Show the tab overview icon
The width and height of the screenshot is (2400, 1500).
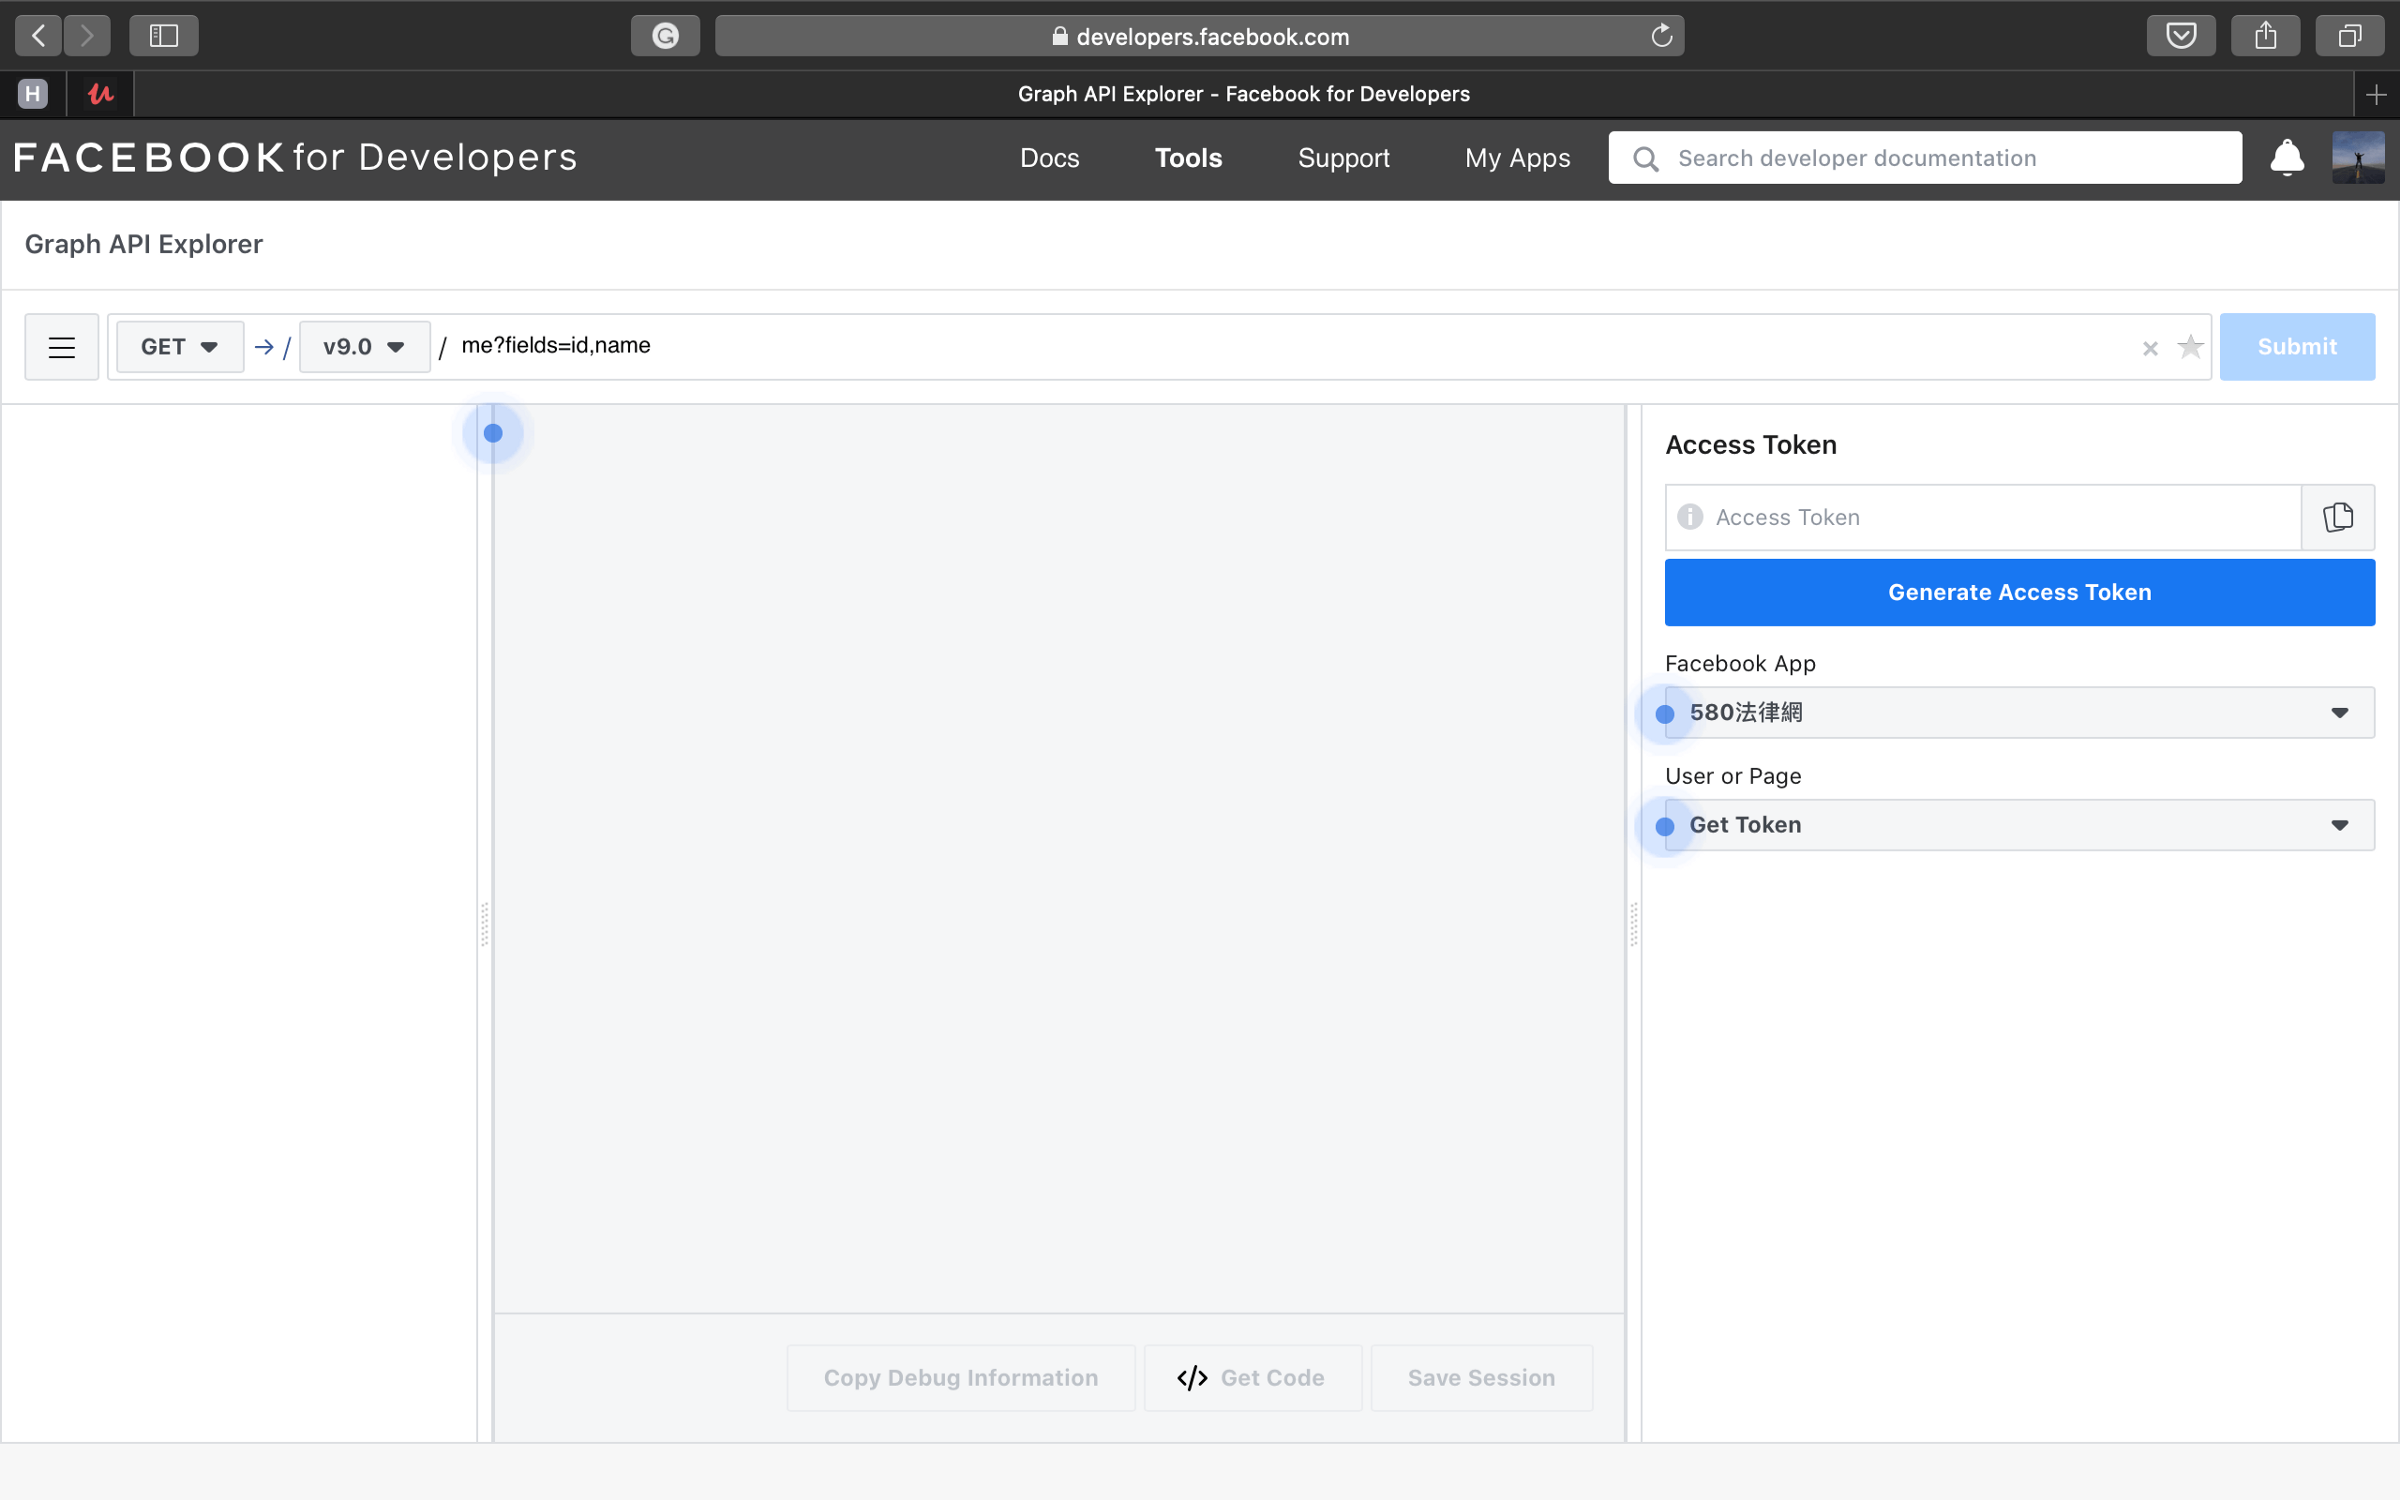coord(2349,36)
